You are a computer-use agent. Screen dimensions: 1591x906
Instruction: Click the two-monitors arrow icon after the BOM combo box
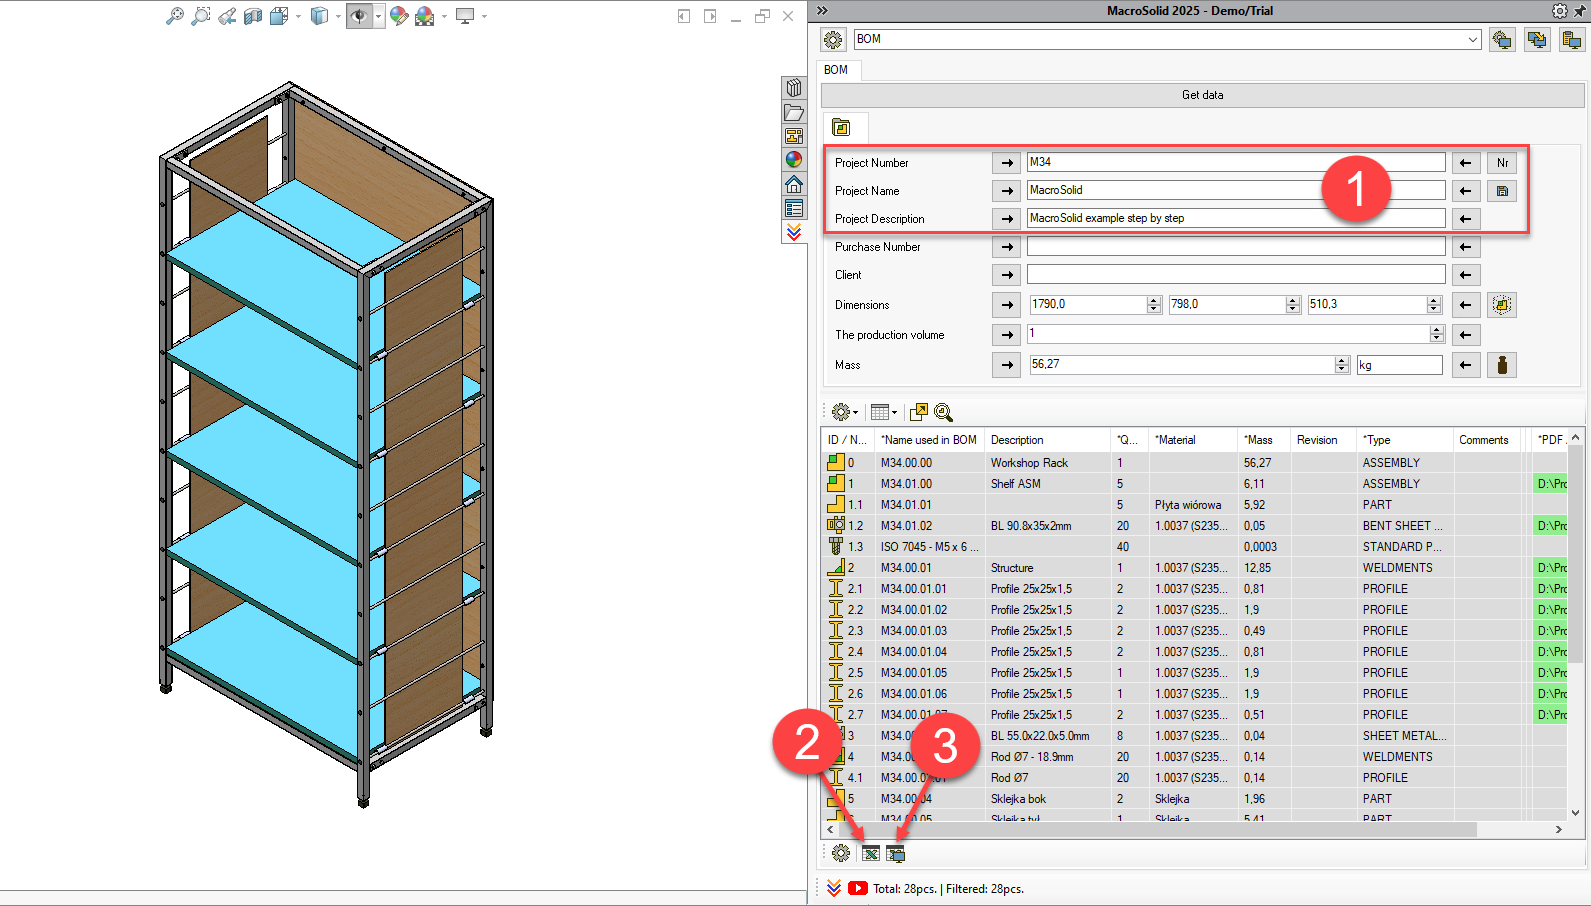pos(1537,40)
